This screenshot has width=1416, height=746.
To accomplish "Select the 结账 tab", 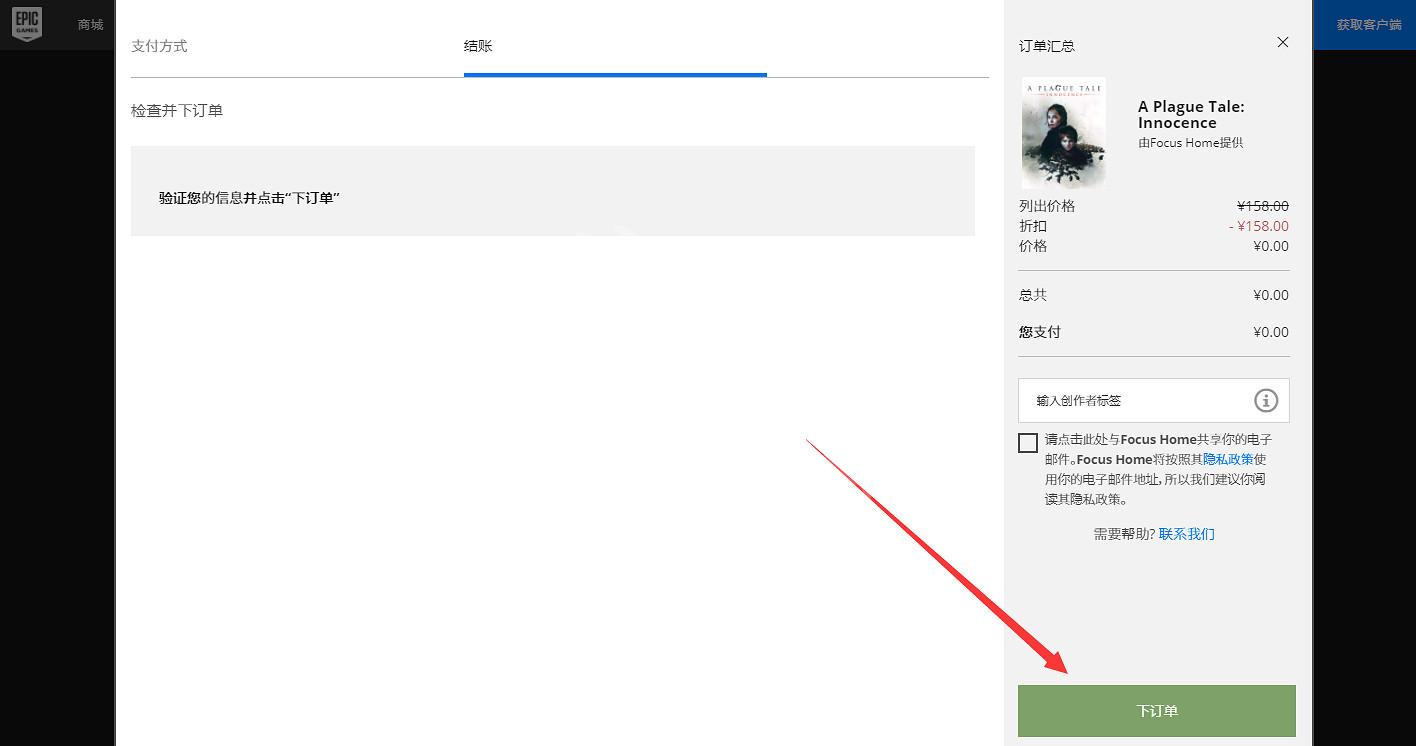I will click(x=478, y=46).
